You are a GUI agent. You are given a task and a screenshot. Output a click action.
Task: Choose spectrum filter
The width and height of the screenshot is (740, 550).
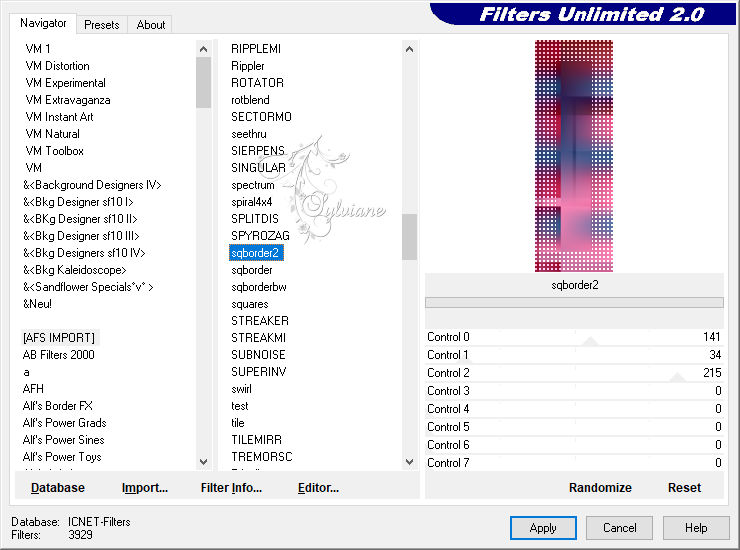[x=252, y=185]
